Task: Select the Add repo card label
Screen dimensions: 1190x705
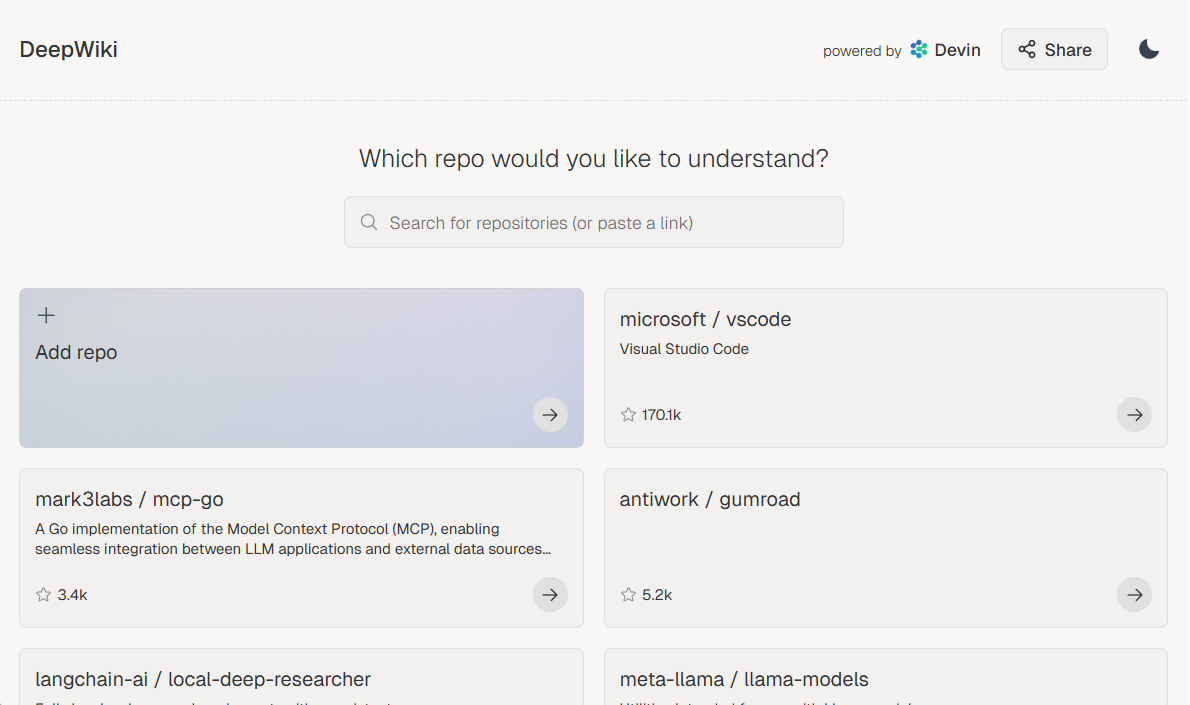Action: point(76,352)
